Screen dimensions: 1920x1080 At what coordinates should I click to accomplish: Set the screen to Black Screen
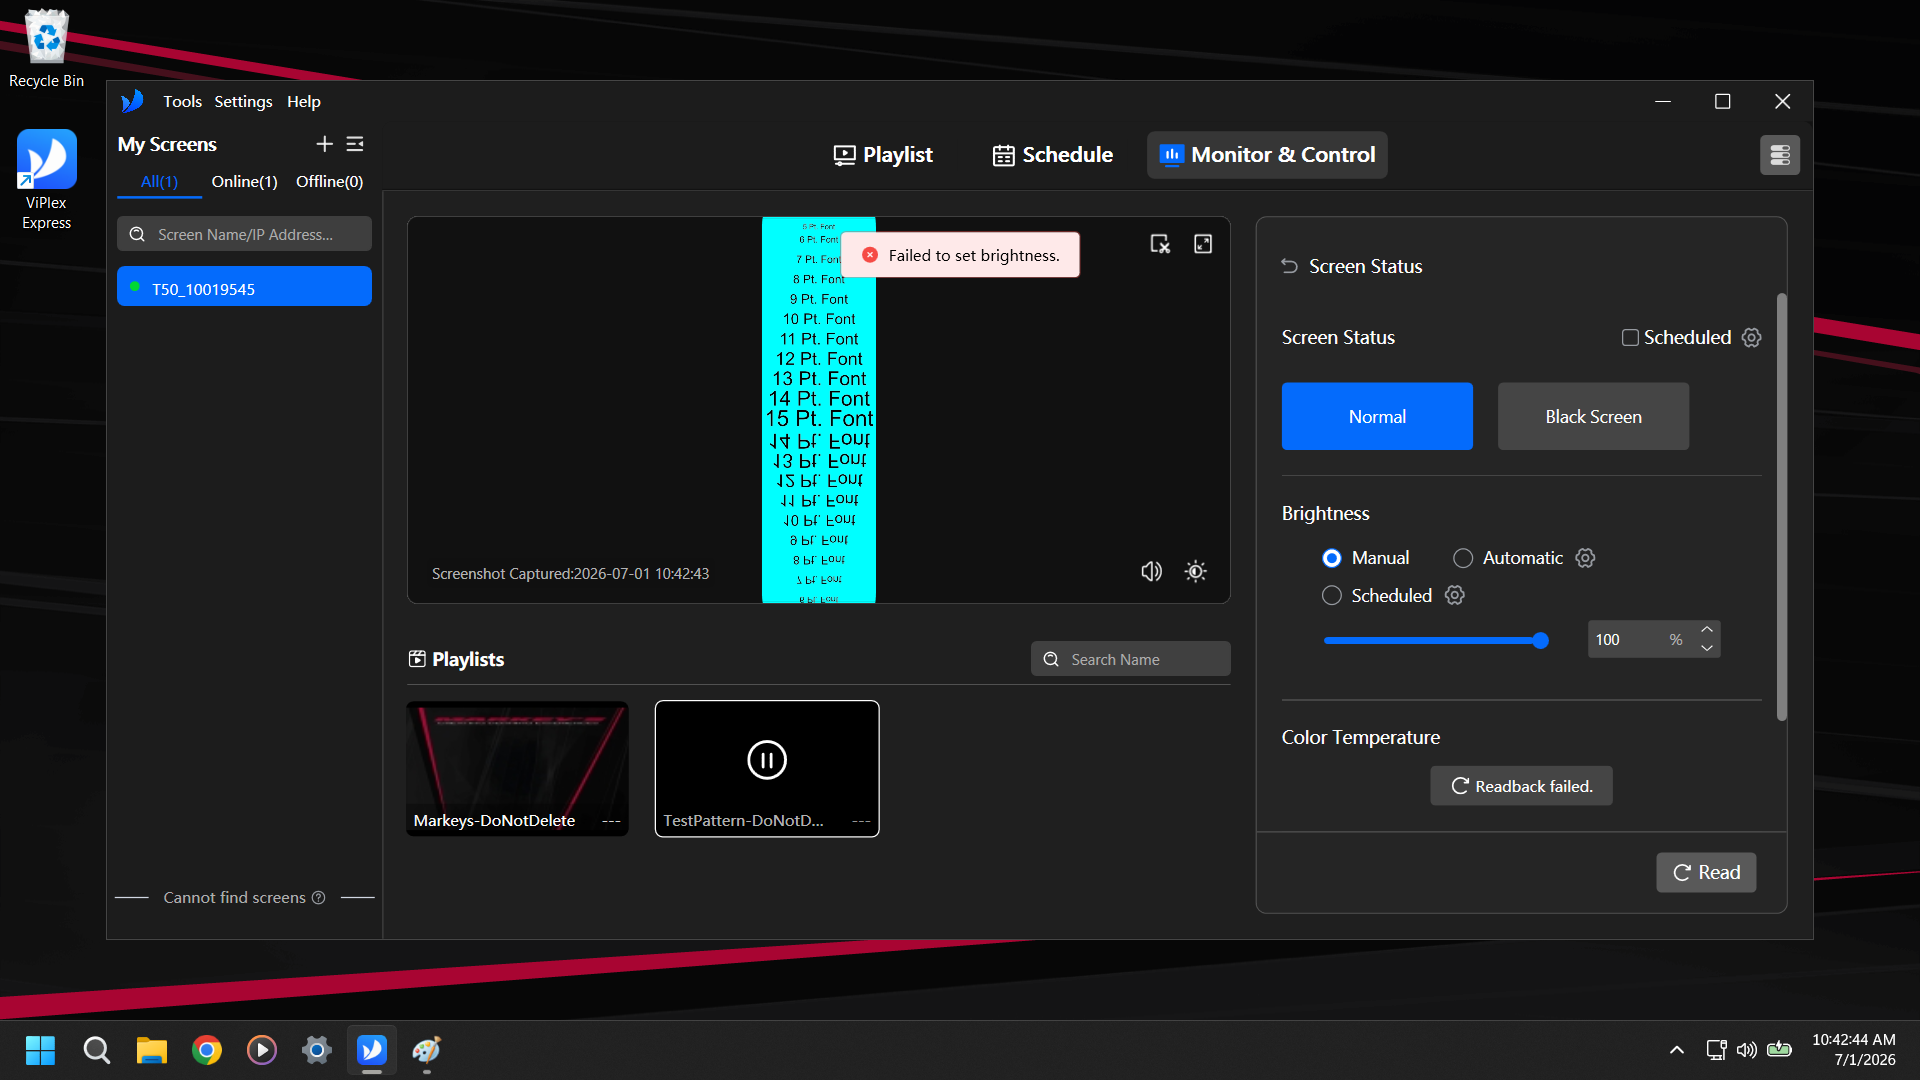(x=1593, y=416)
